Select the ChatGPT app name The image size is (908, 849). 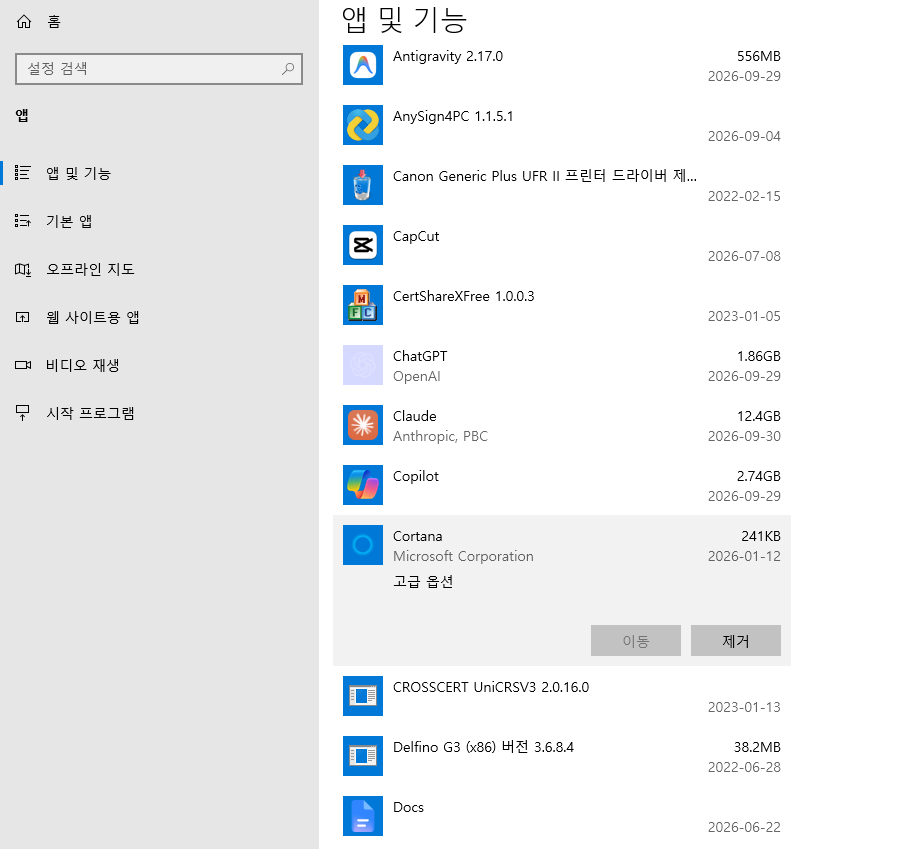coord(420,356)
